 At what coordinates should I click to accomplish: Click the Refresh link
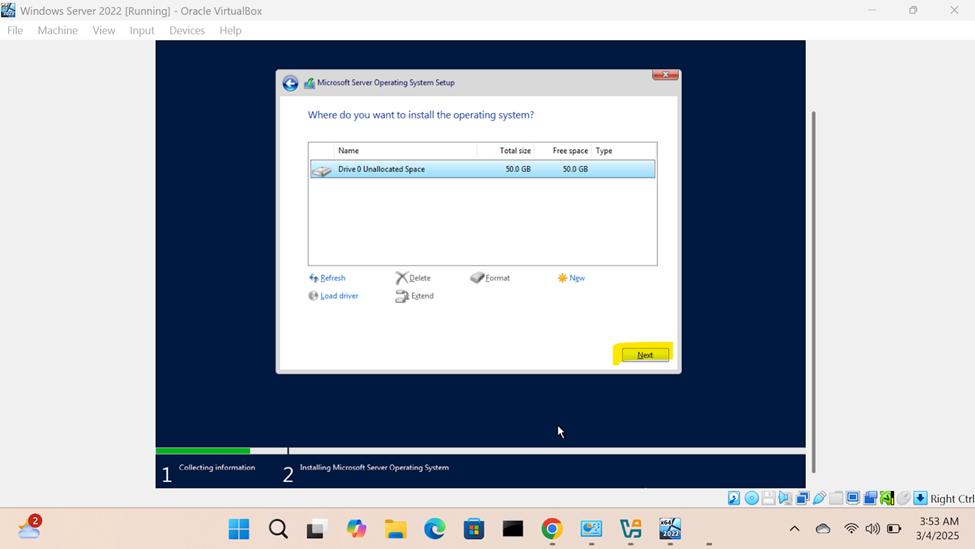click(327, 278)
